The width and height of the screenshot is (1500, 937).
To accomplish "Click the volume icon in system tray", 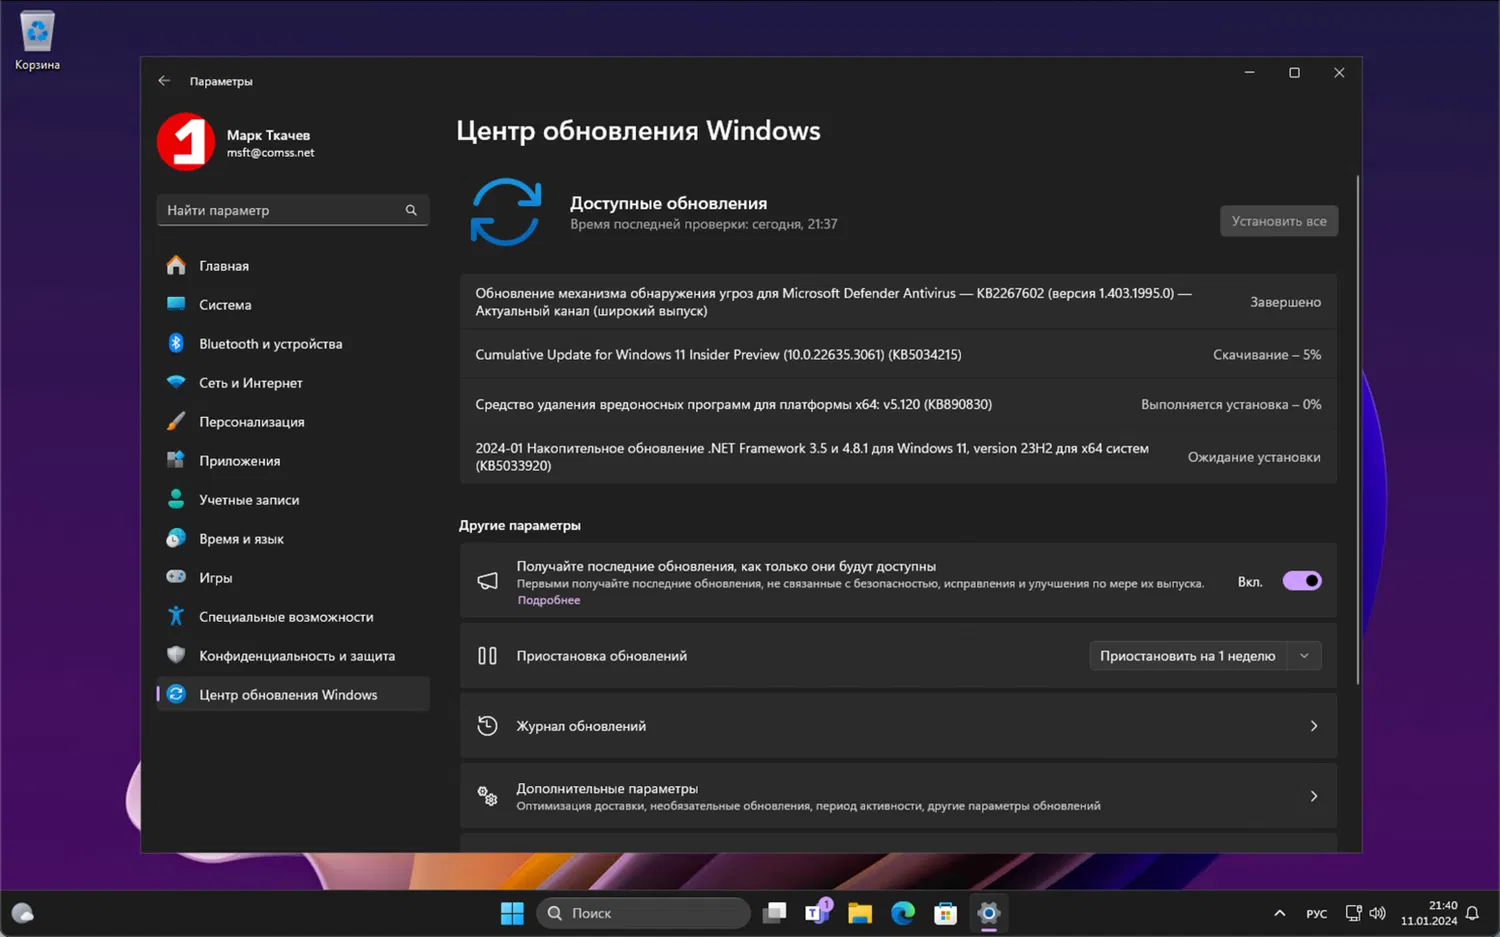I will click(1378, 913).
